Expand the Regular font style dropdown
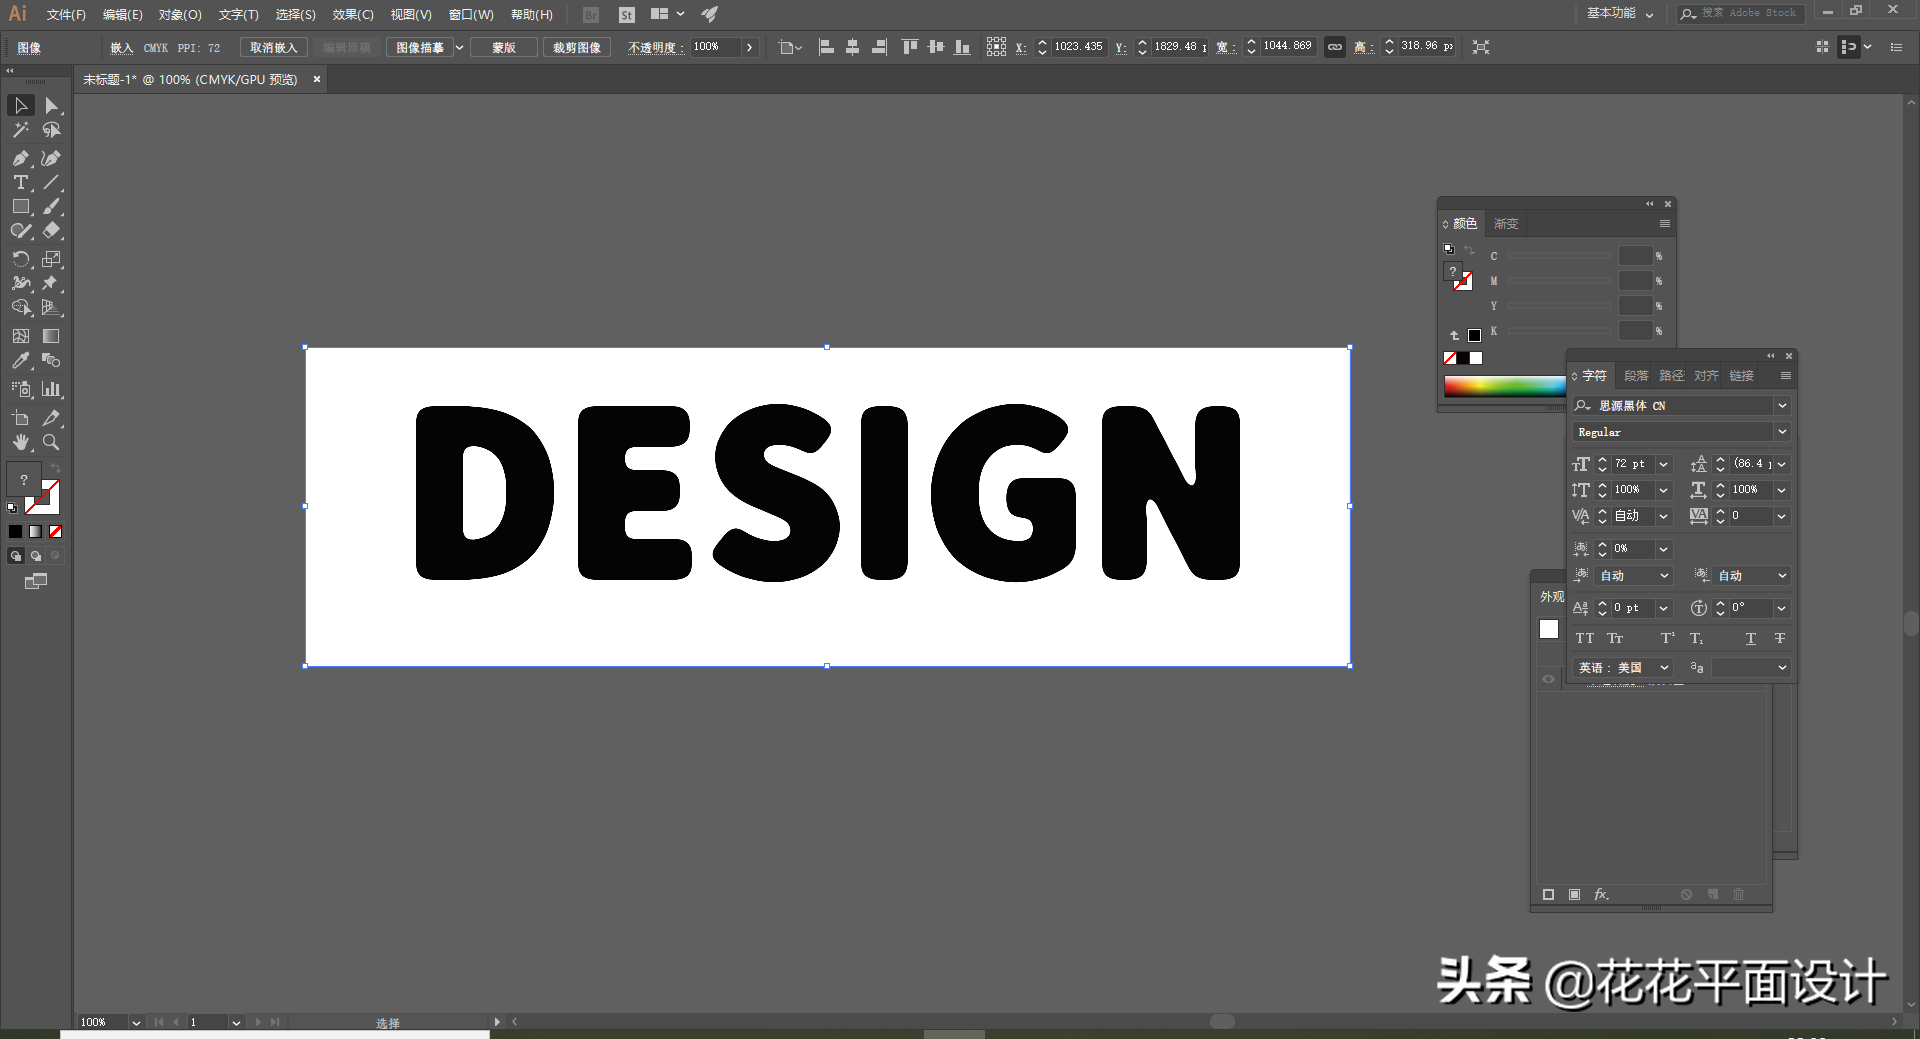Image resolution: width=1920 pixels, height=1039 pixels. [x=1782, y=431]
